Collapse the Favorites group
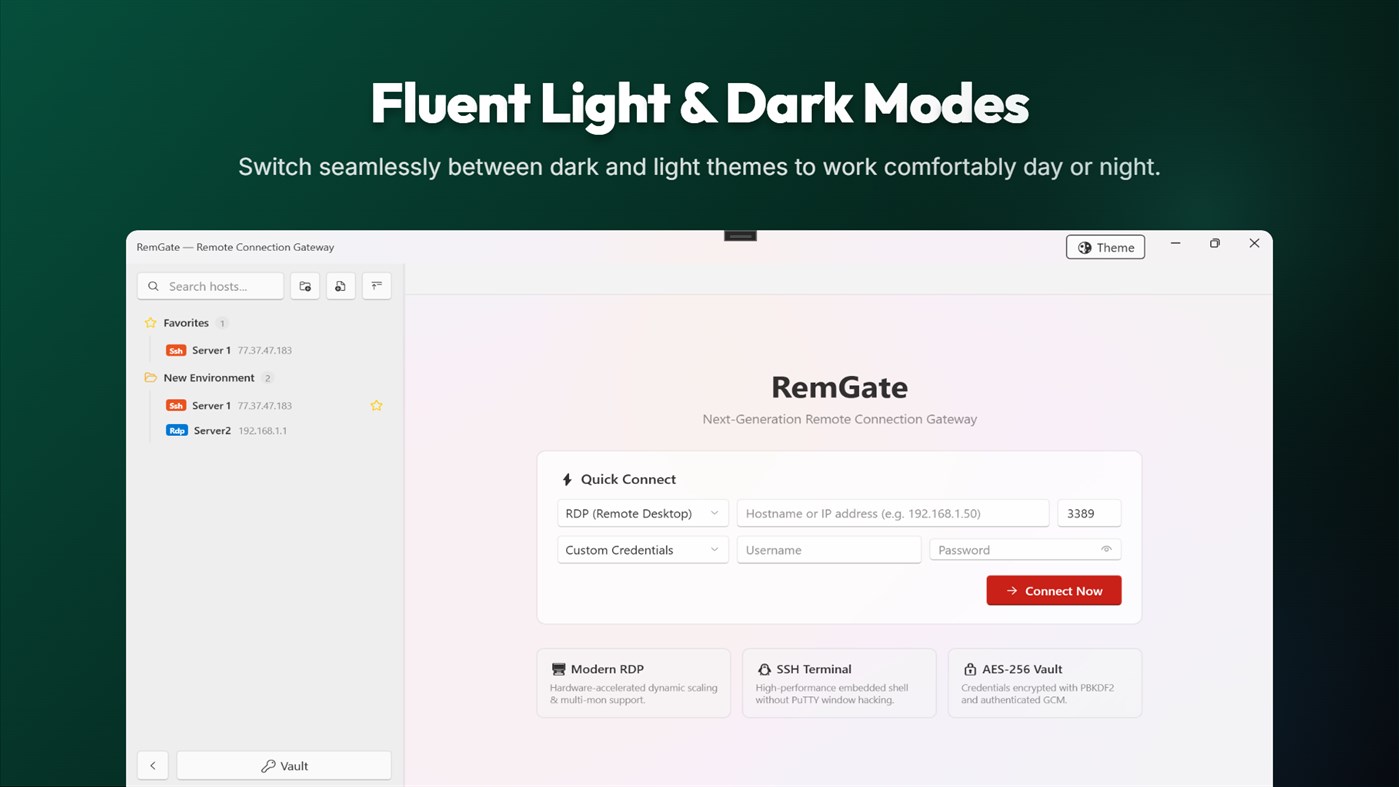1399x787 pixels. [x=186, y=323]
